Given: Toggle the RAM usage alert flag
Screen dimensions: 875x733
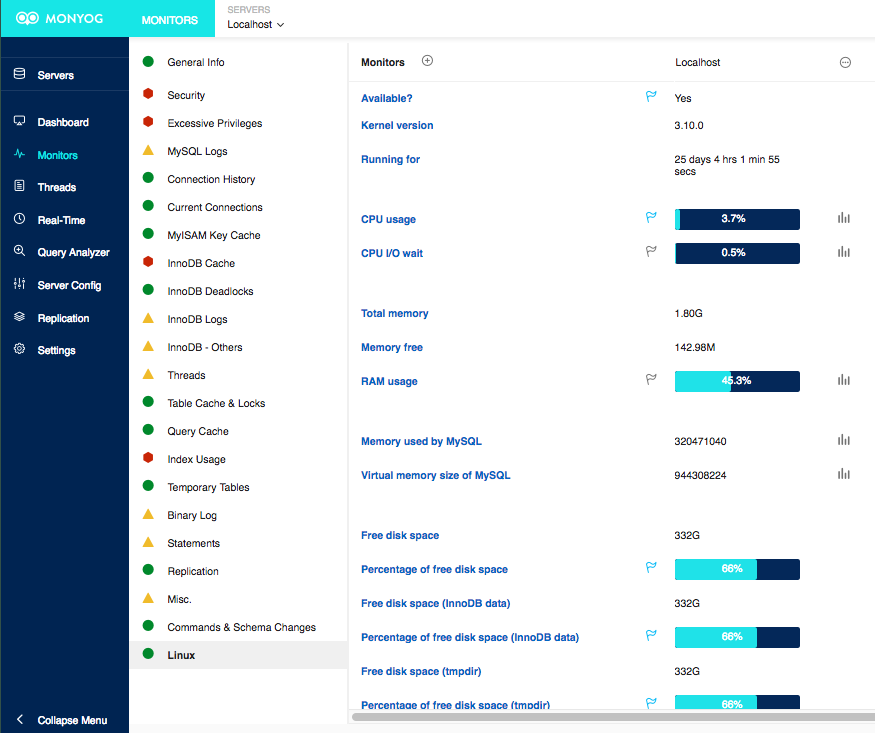Looking at the screenshot, I should coord(651,380).
